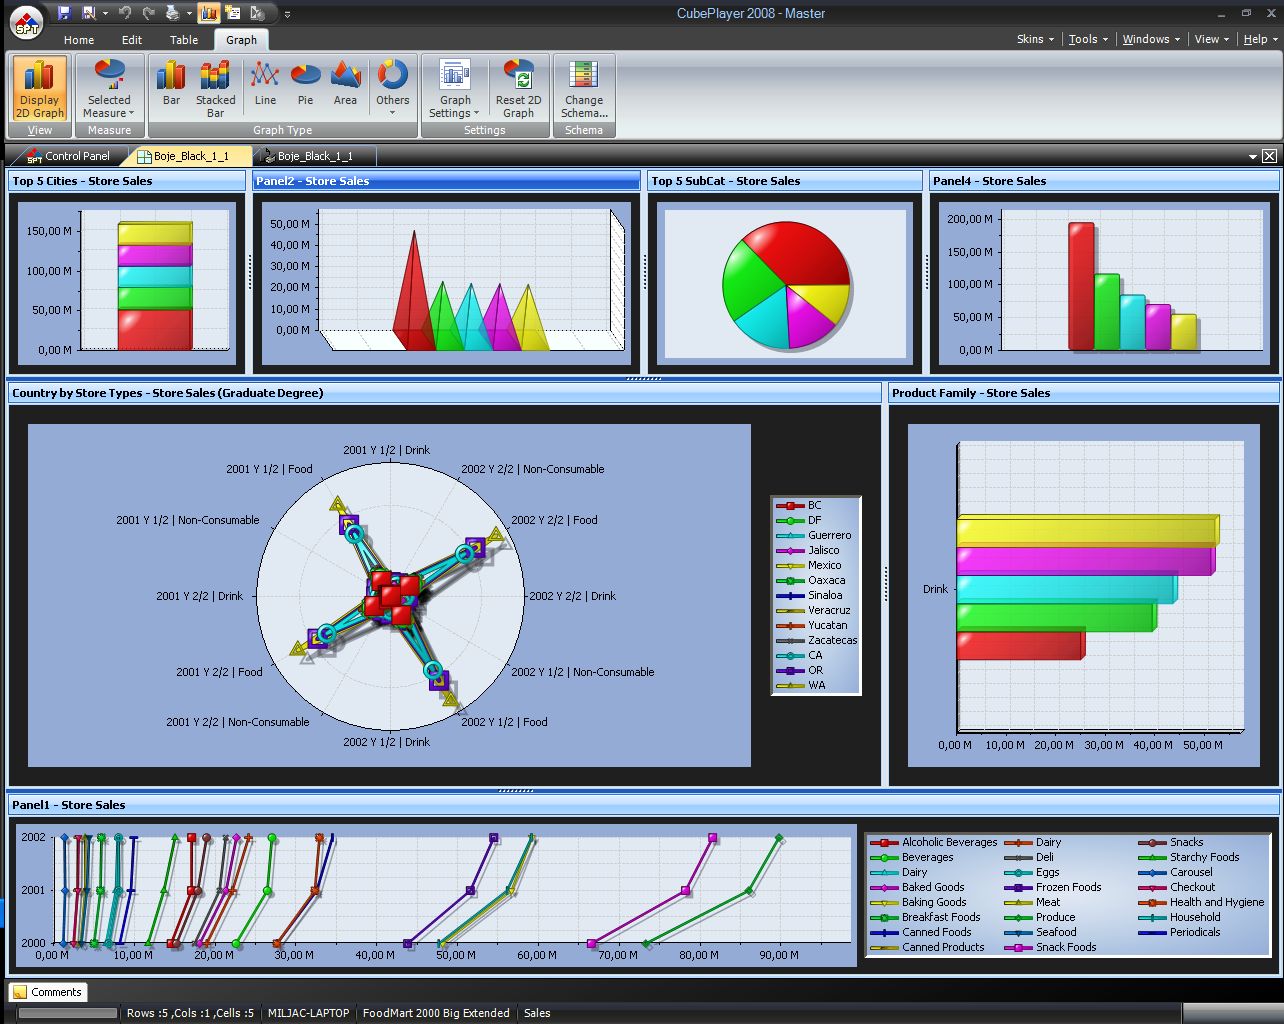Viewport: 1284px width, 1024px height.
Task: Select the Pie graph type
Action: pyautogui.click(x=305, y=83)
